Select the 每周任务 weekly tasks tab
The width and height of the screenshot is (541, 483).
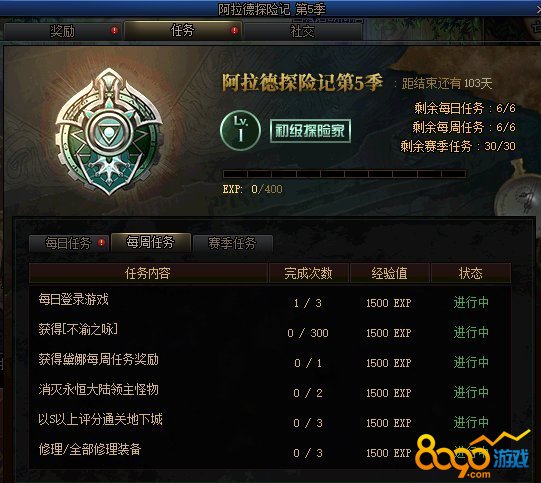click(x=150, y=242)
